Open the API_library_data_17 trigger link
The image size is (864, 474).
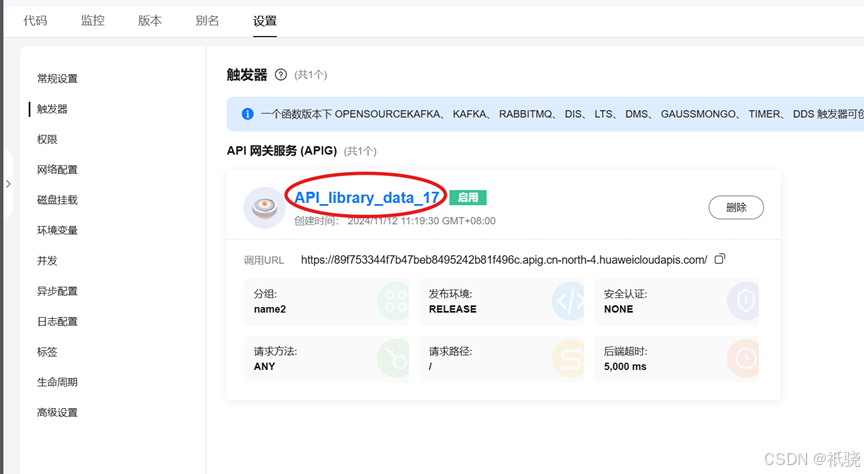(x=366, y=197)
